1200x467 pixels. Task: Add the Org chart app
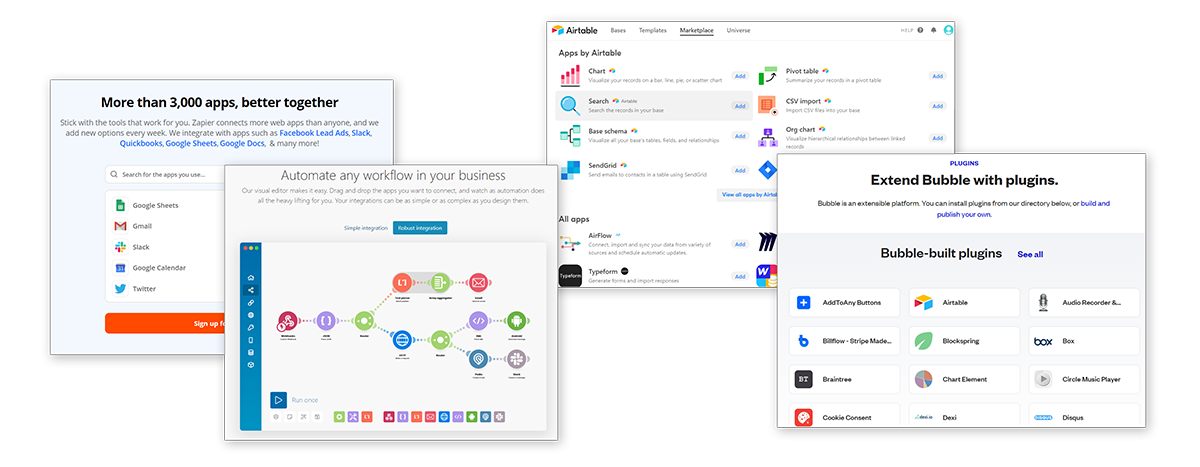(x=938, y=137)
